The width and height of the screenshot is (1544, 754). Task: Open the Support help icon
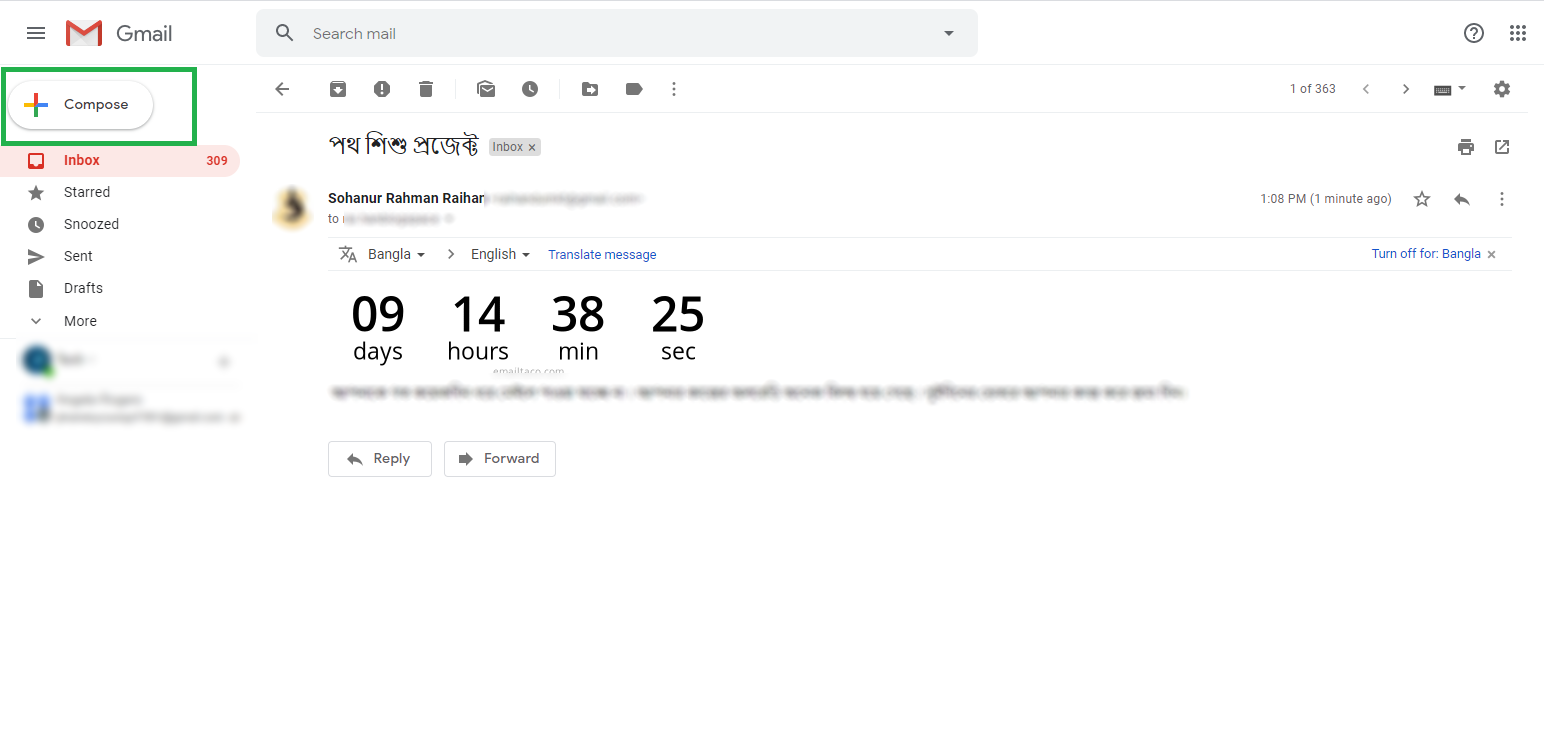[x=1474, y=33]
